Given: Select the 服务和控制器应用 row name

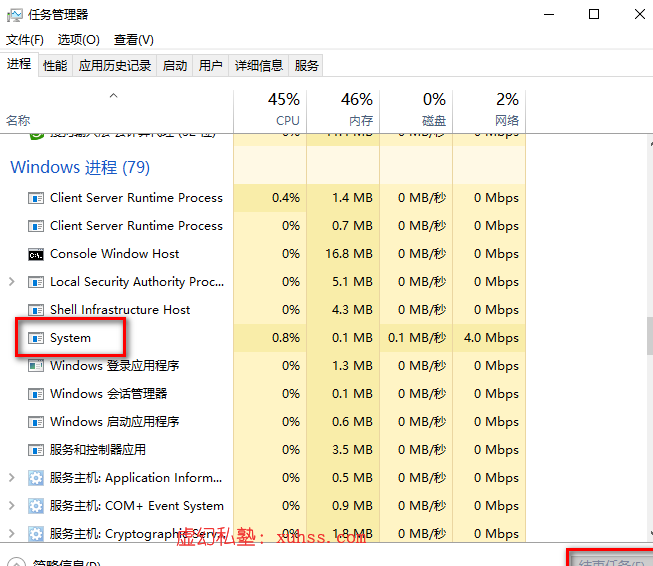Looking at the screenshot, I should coord(98,449).
